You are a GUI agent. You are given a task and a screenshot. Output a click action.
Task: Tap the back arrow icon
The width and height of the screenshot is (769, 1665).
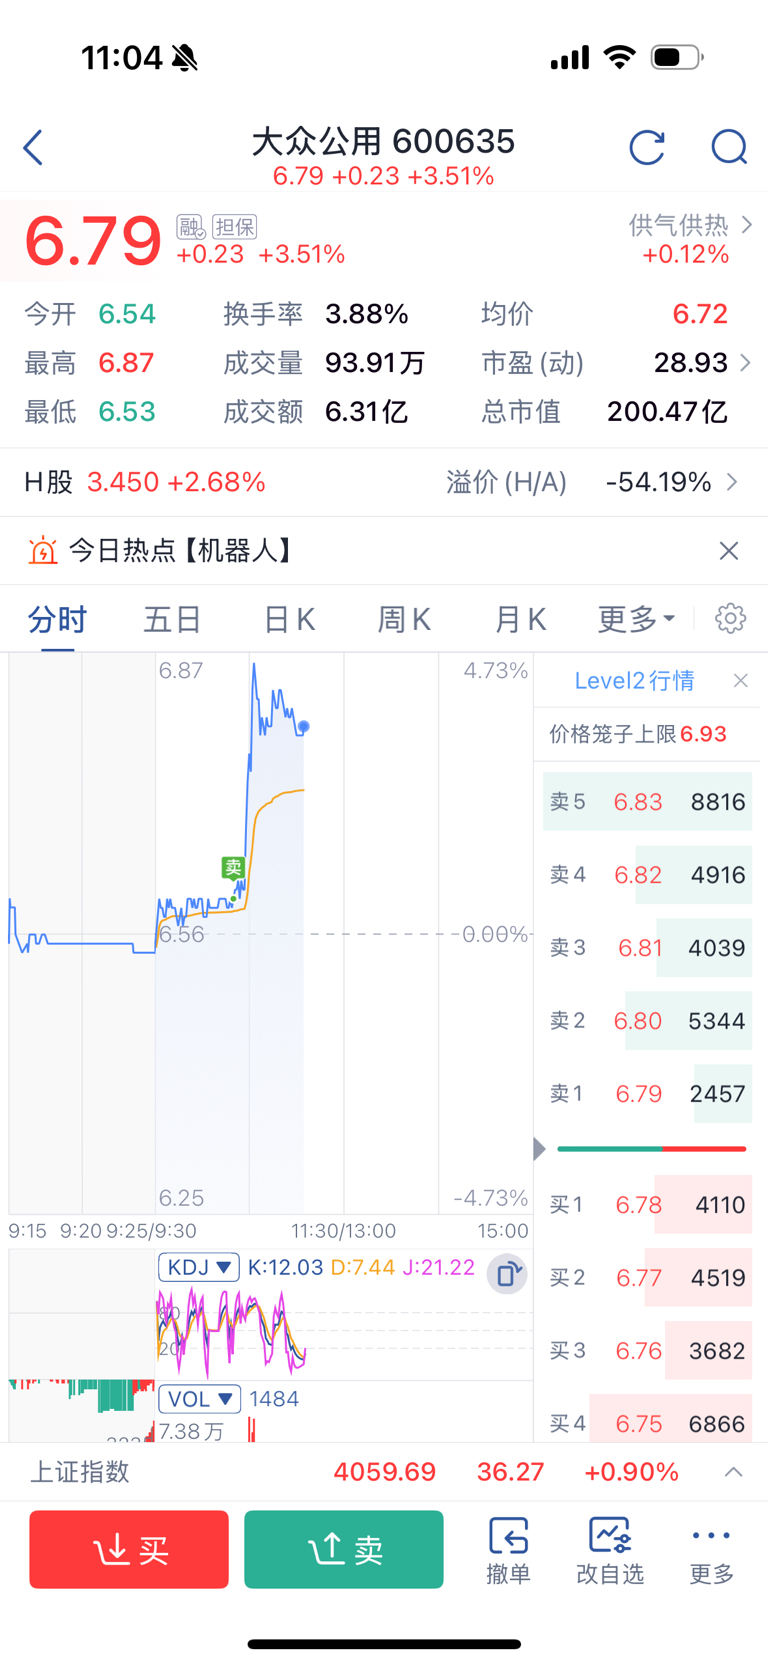pyautogui.click(x=34, y=147)
